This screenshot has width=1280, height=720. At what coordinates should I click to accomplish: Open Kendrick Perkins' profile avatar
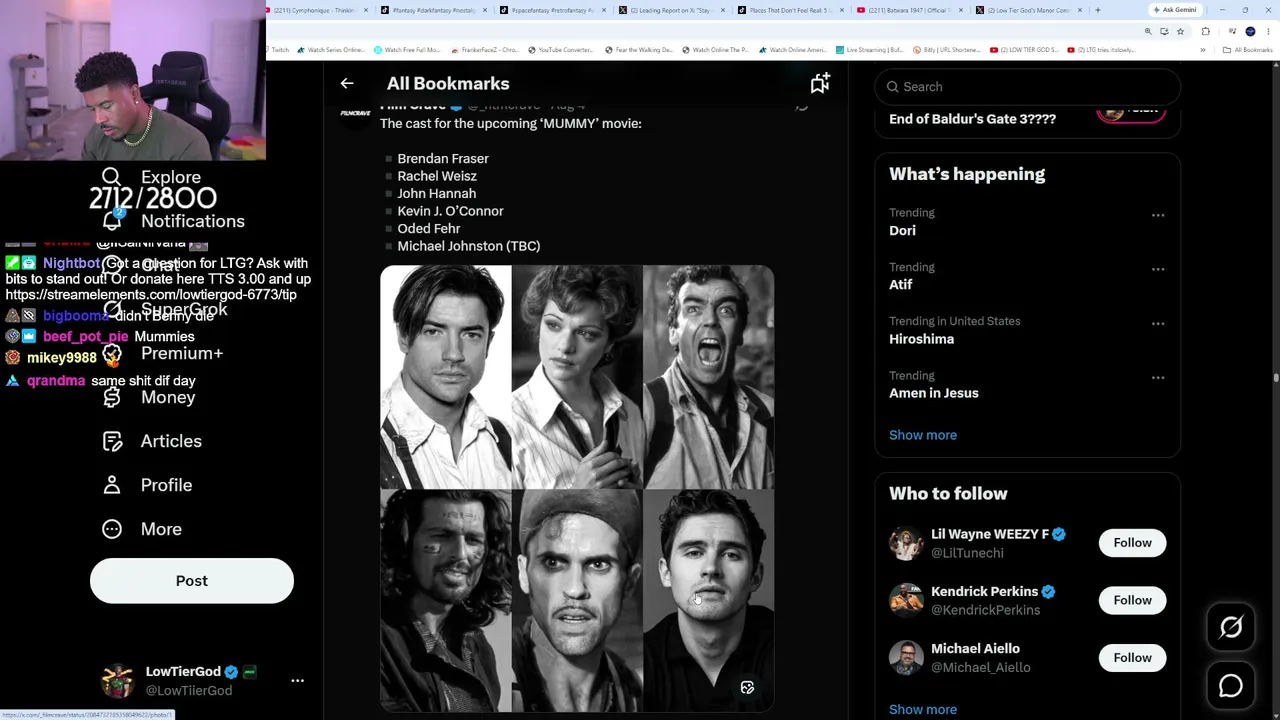click(906, 600)
